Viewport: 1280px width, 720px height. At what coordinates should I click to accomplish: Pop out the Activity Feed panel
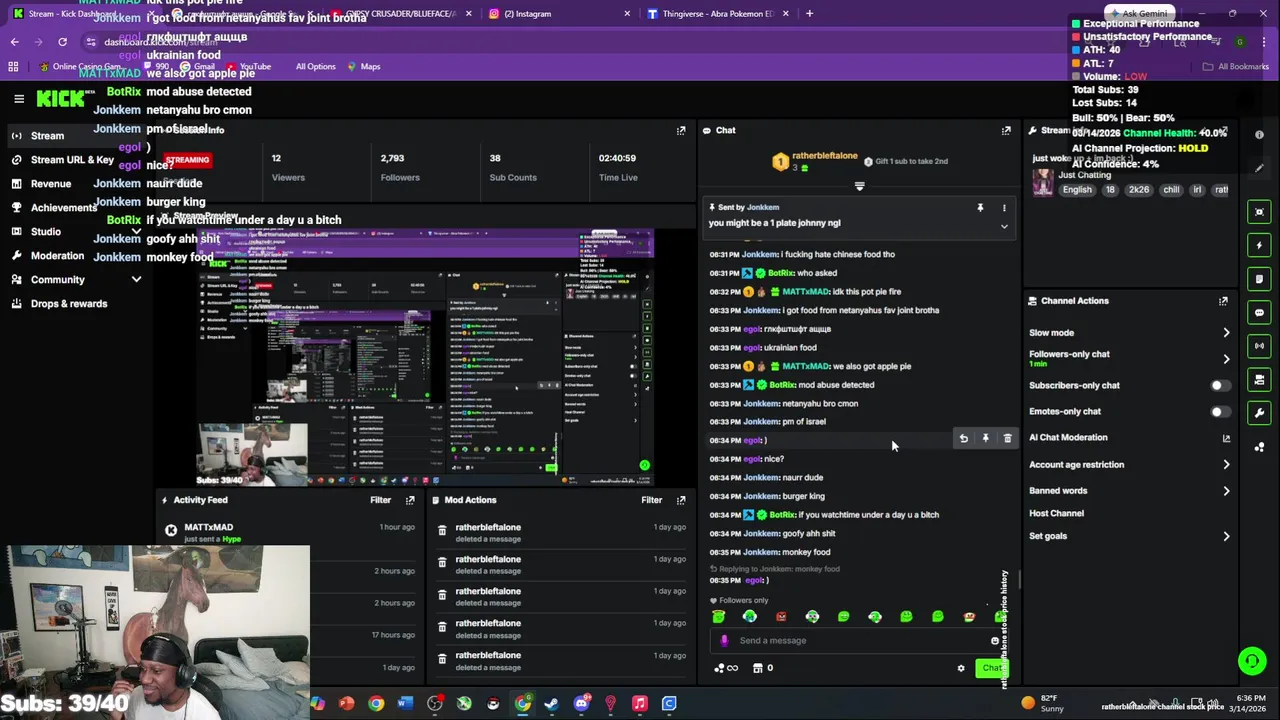pyautogui.click(x=410, y=500)
